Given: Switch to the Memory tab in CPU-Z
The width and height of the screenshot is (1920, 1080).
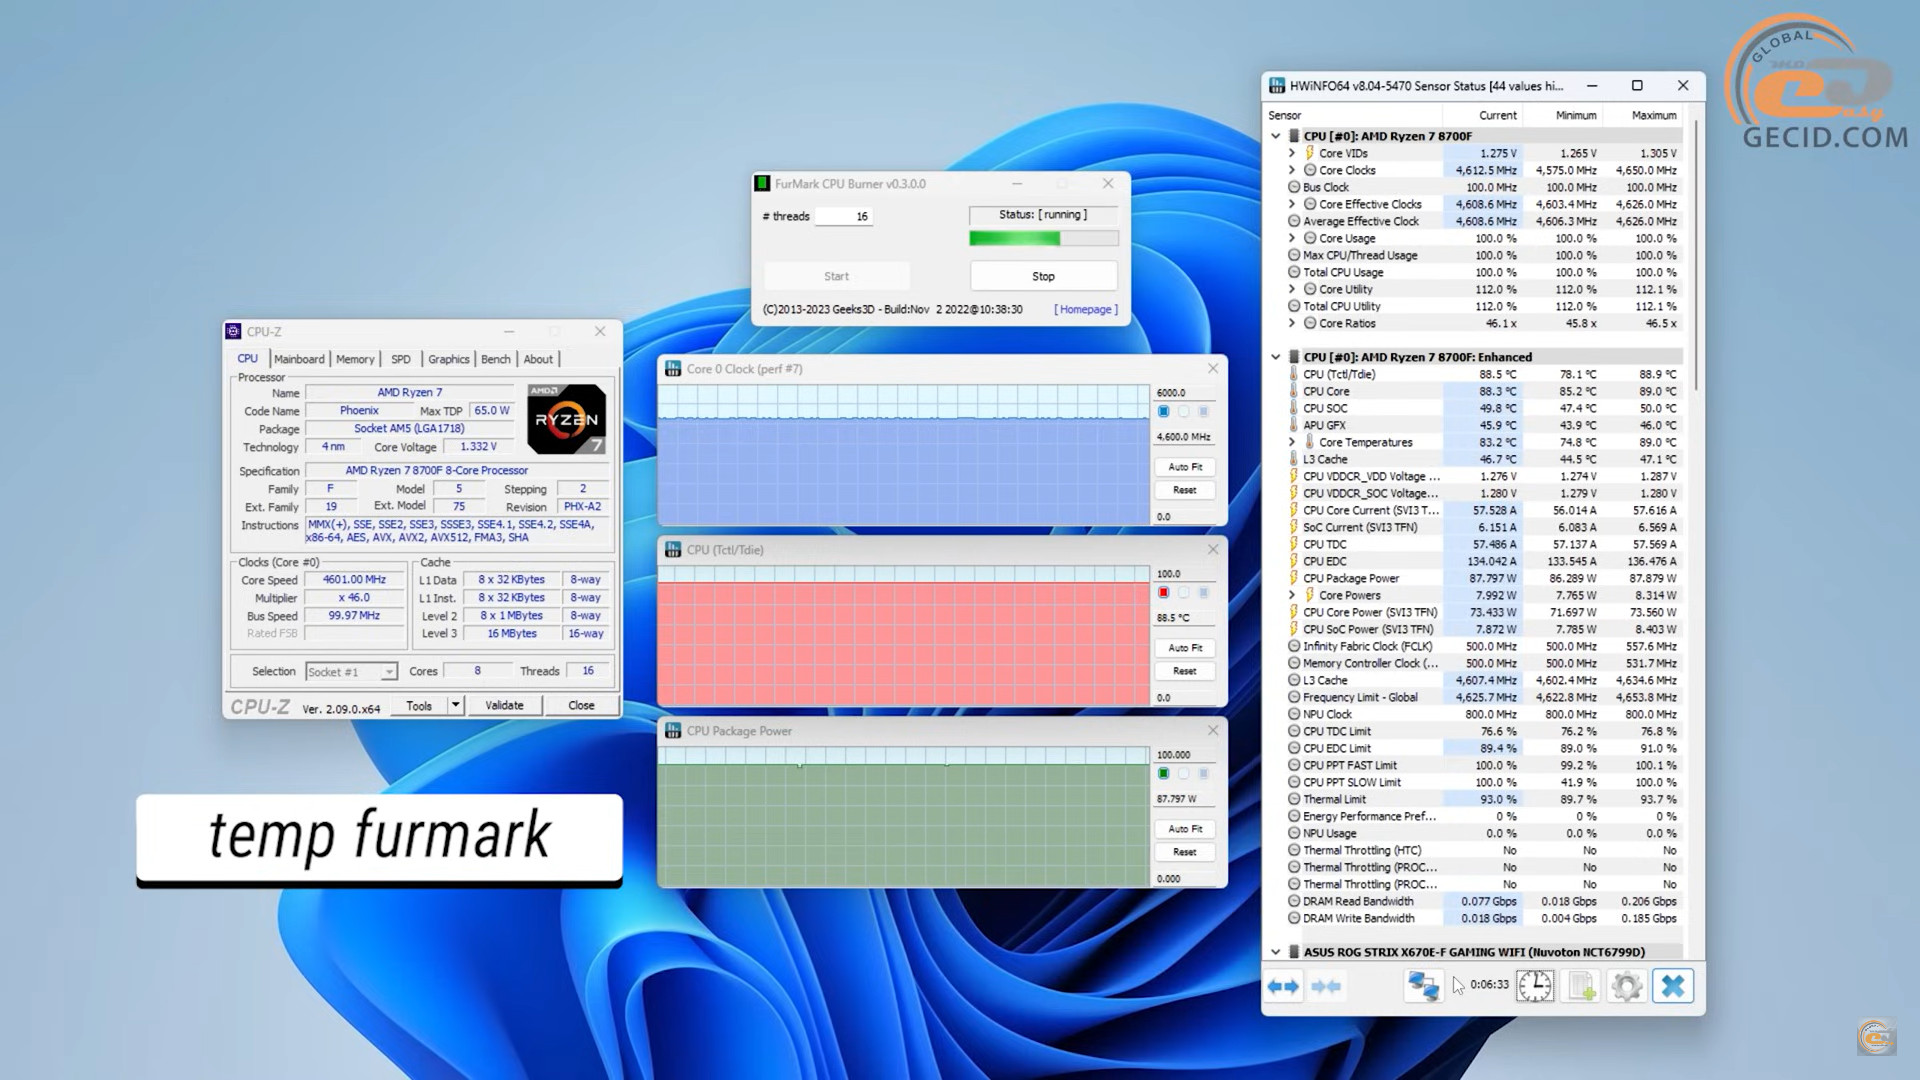Looking at the screenshot, I should coord(355,359).
